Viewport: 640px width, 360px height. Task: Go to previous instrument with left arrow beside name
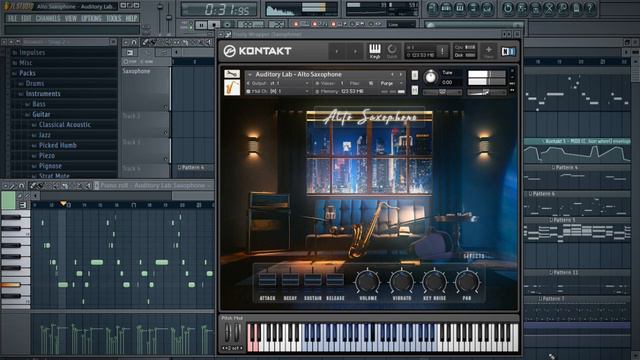pyautogui.click(x=392, y=74)
